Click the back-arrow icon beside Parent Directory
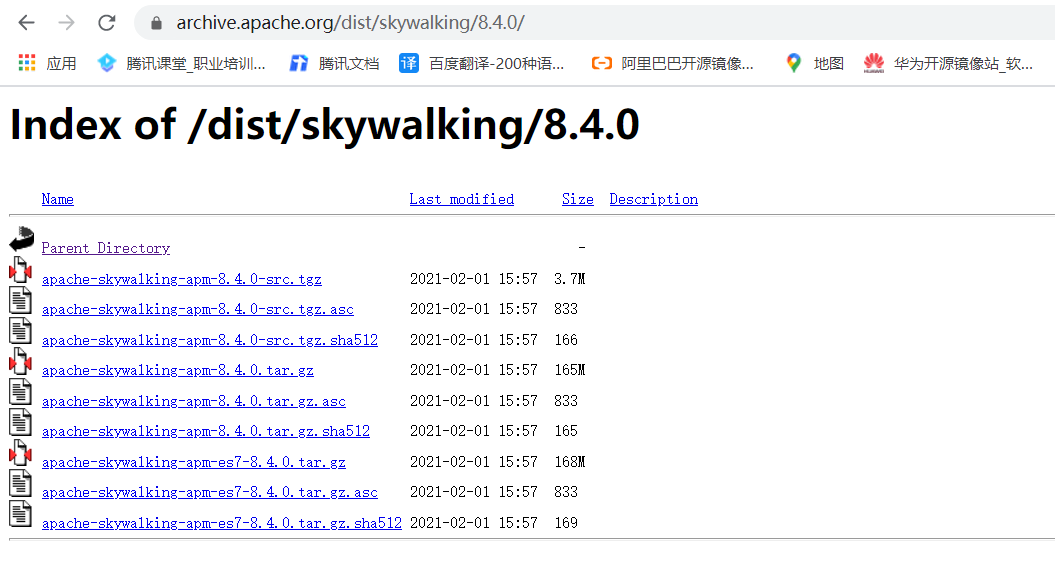The height and width of the screenshot is (577, 1055). 22,239
